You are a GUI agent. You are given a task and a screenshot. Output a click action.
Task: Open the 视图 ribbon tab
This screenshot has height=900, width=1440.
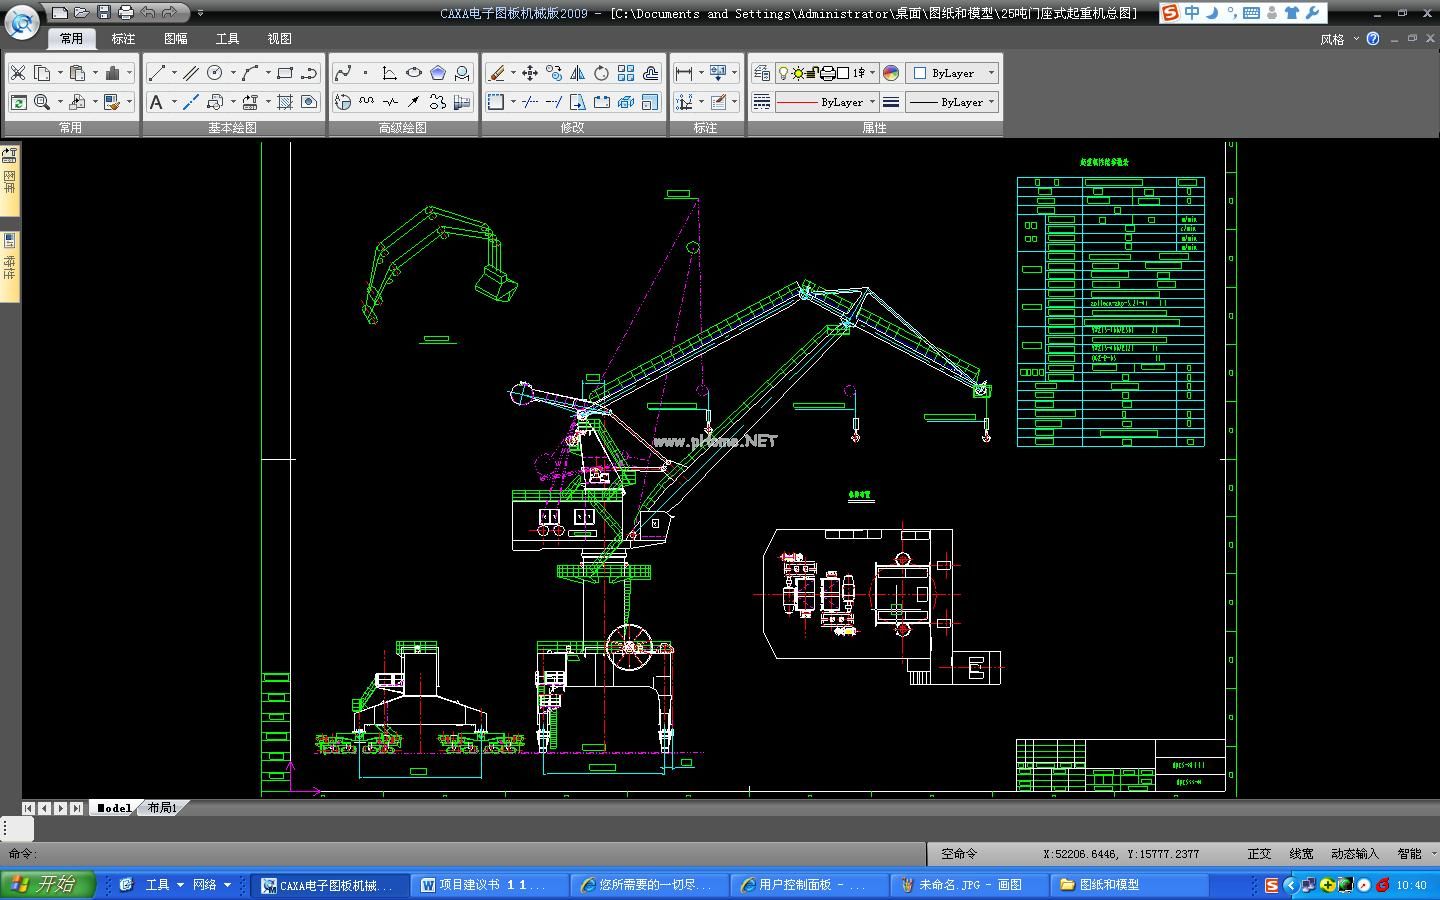point(279,39)
